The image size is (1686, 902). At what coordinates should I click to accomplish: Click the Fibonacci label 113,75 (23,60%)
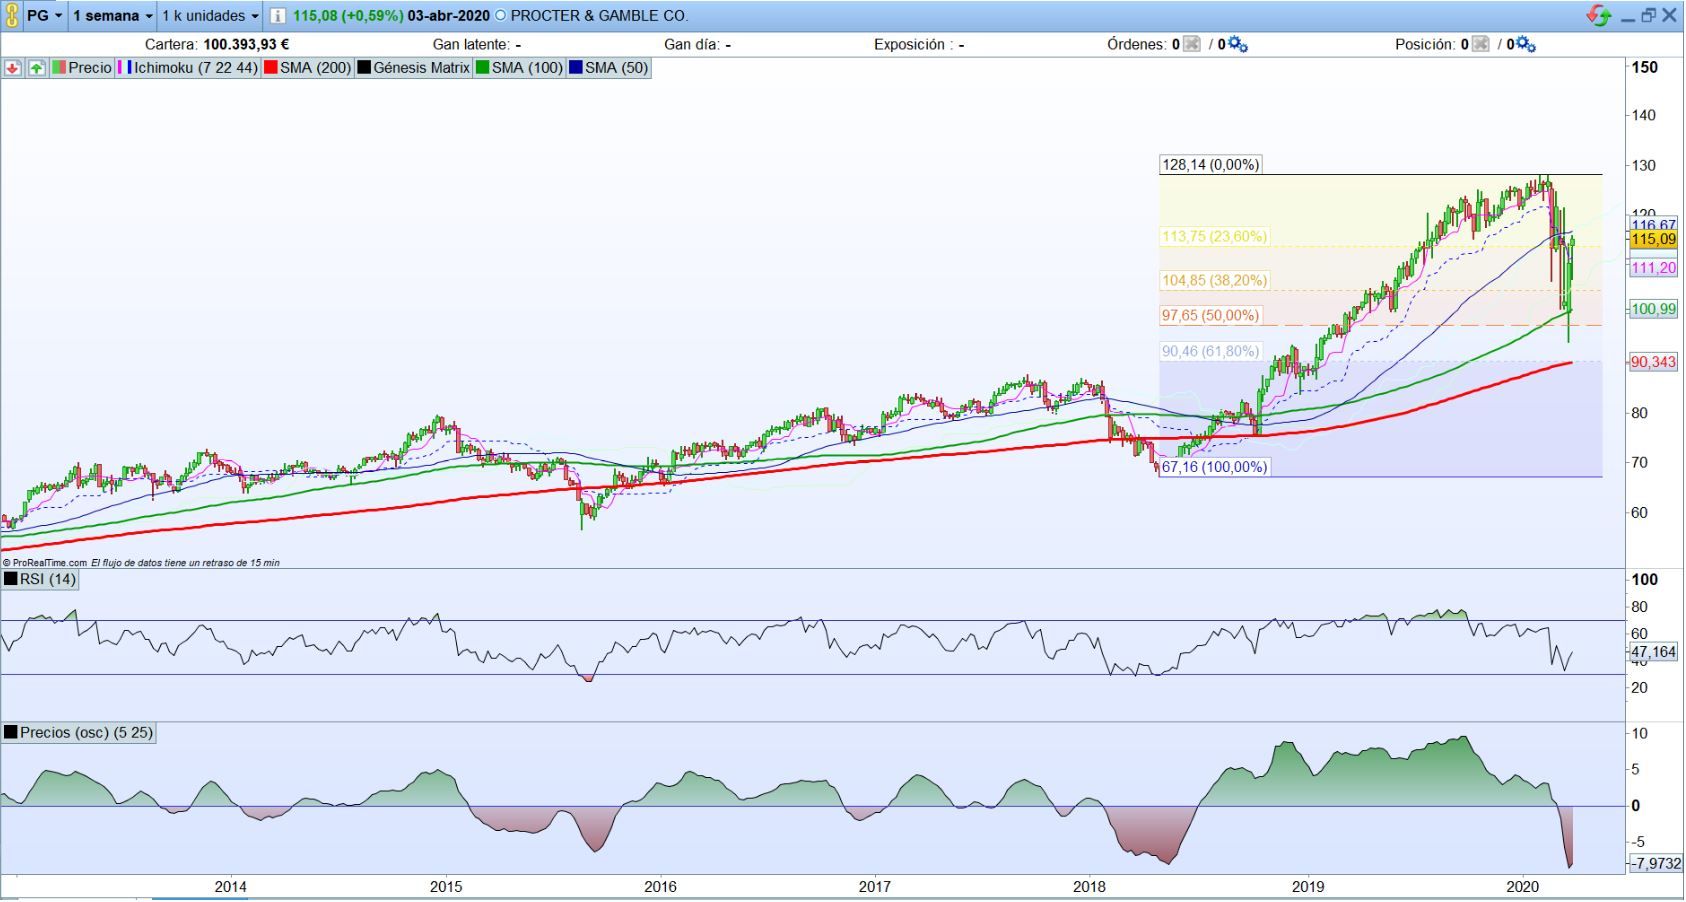(x=1214, y=236)
